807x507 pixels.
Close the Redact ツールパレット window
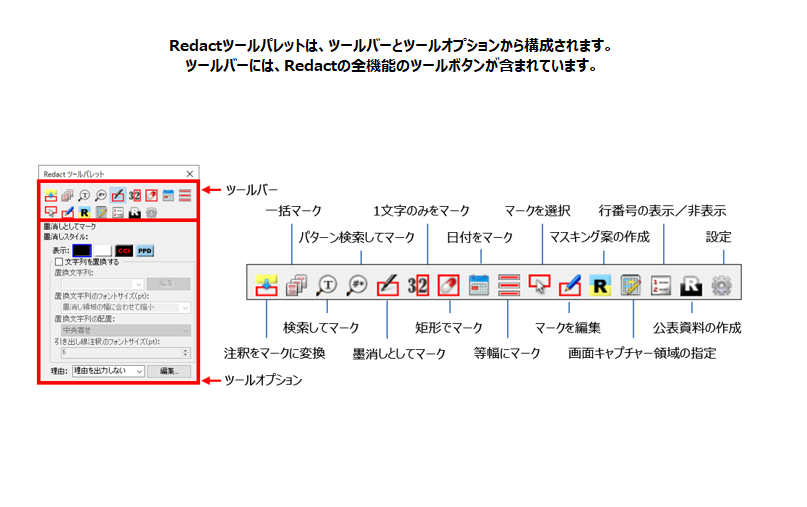coord(189,173)
